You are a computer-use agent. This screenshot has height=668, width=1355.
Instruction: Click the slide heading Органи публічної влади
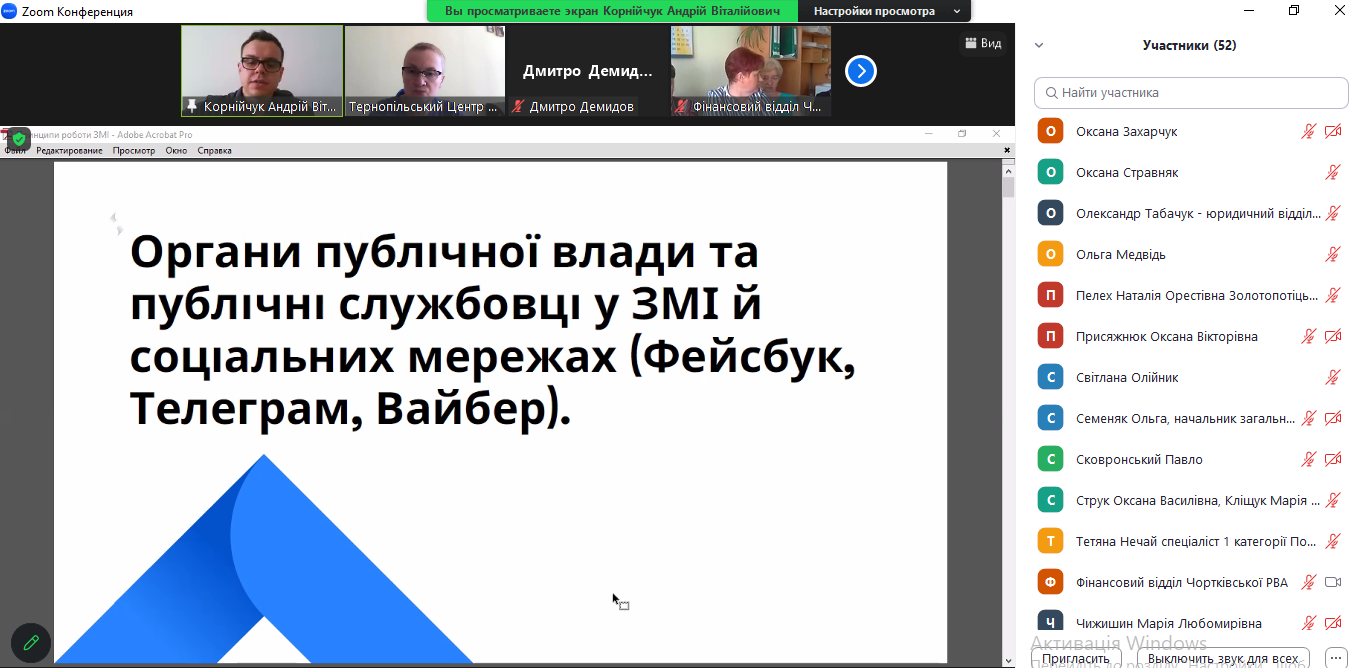(x=492, y=332)
